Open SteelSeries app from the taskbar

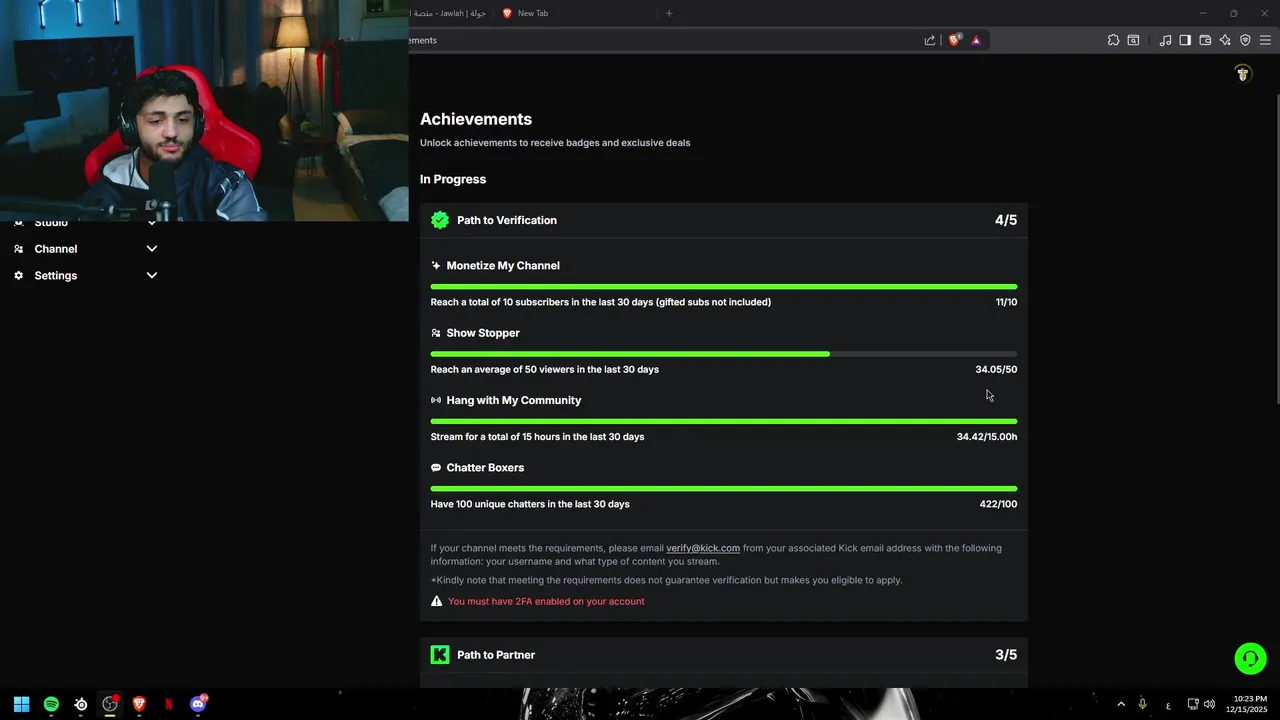(81, 704)
